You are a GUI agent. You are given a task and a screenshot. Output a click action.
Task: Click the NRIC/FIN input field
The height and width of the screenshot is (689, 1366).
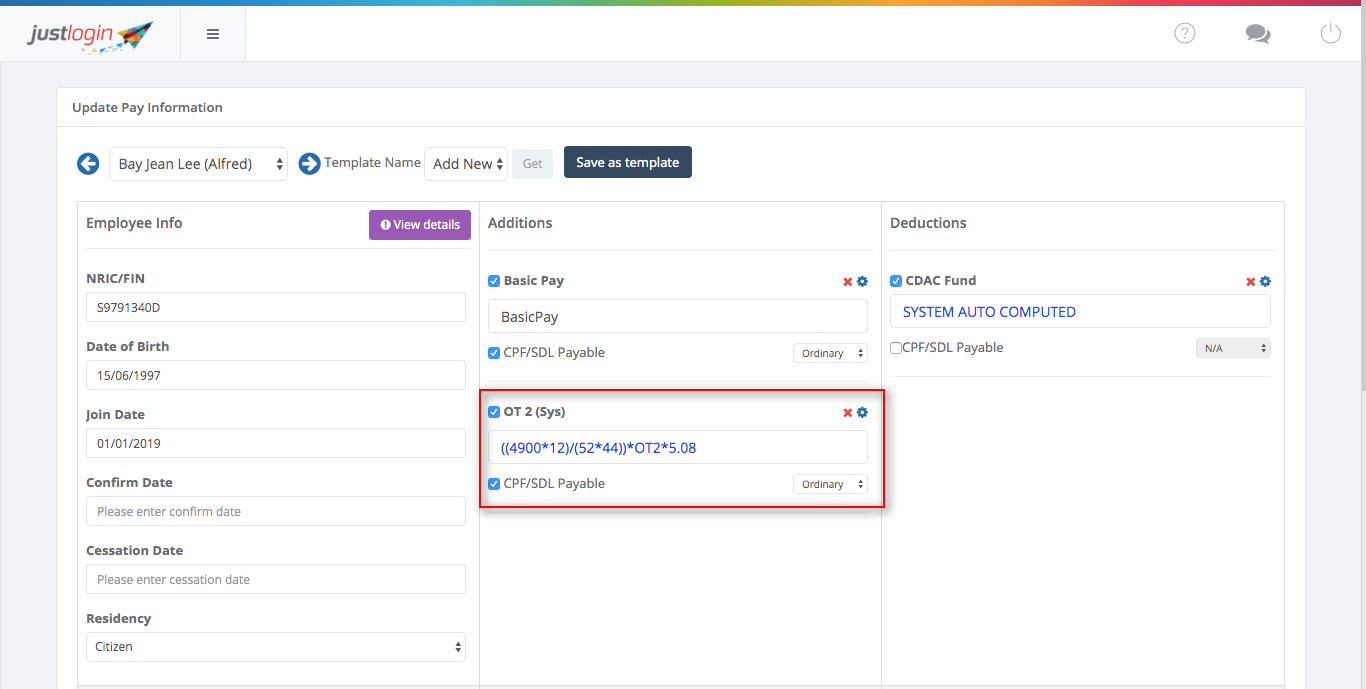click(276, 307)
